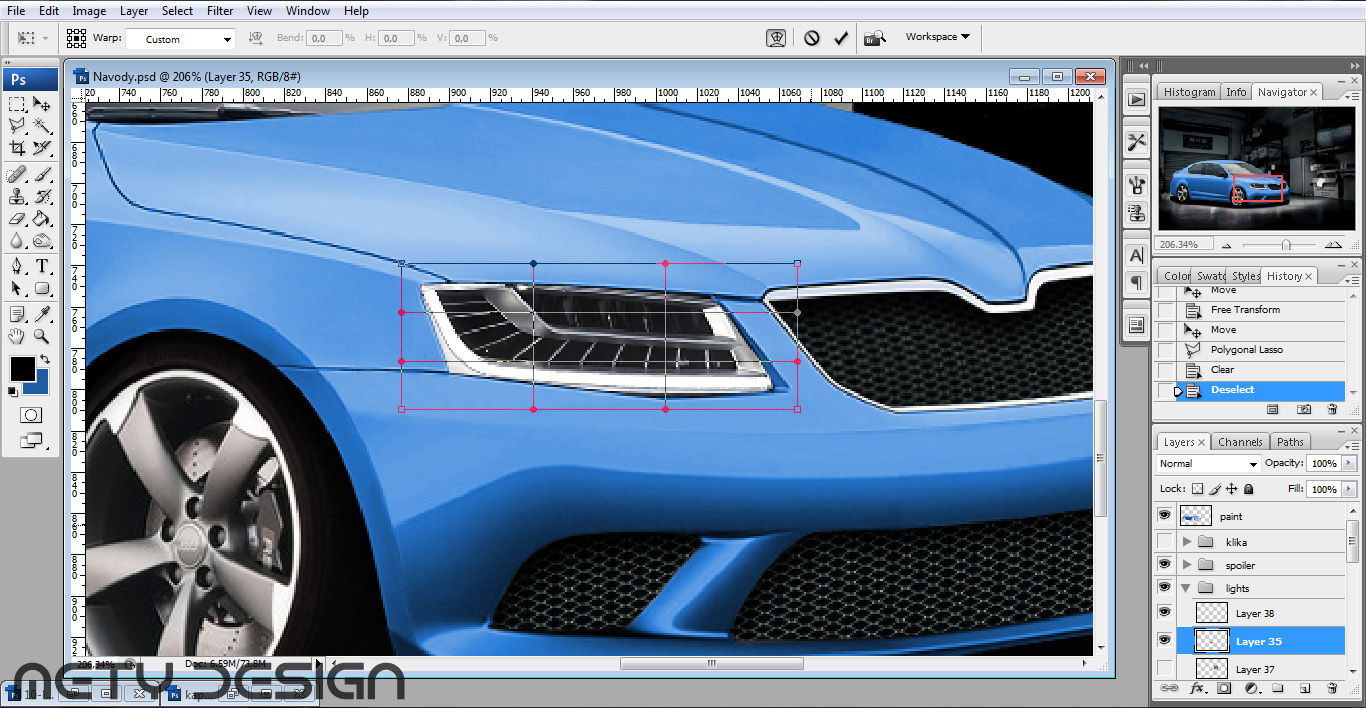Viewport: 1366px width, 708px height.
Task: Create a new layer in Layers panel
Action: point(1304,689)
